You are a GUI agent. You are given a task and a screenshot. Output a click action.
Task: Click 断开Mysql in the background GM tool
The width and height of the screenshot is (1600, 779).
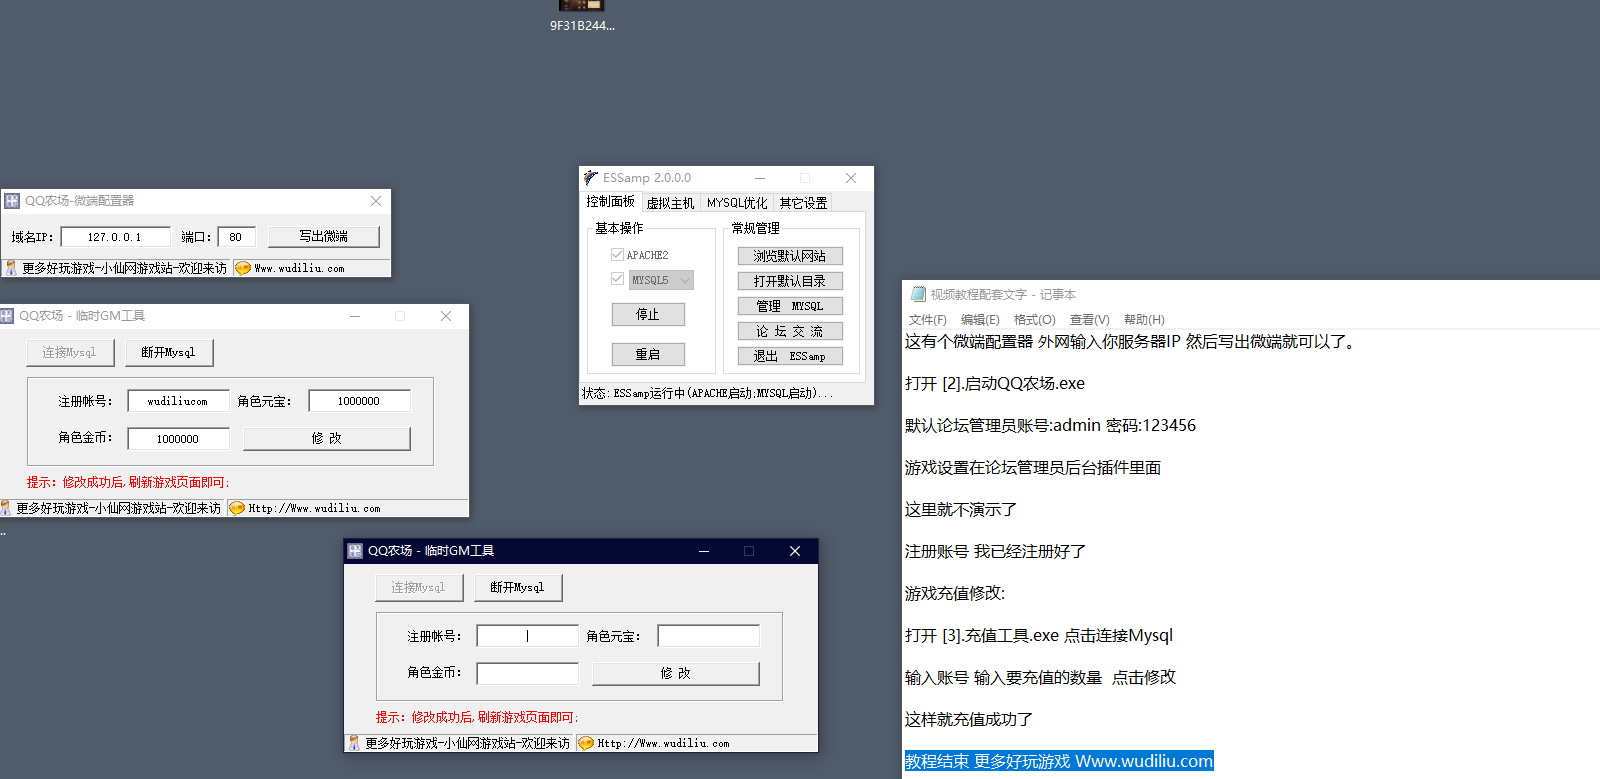point(169,352)
